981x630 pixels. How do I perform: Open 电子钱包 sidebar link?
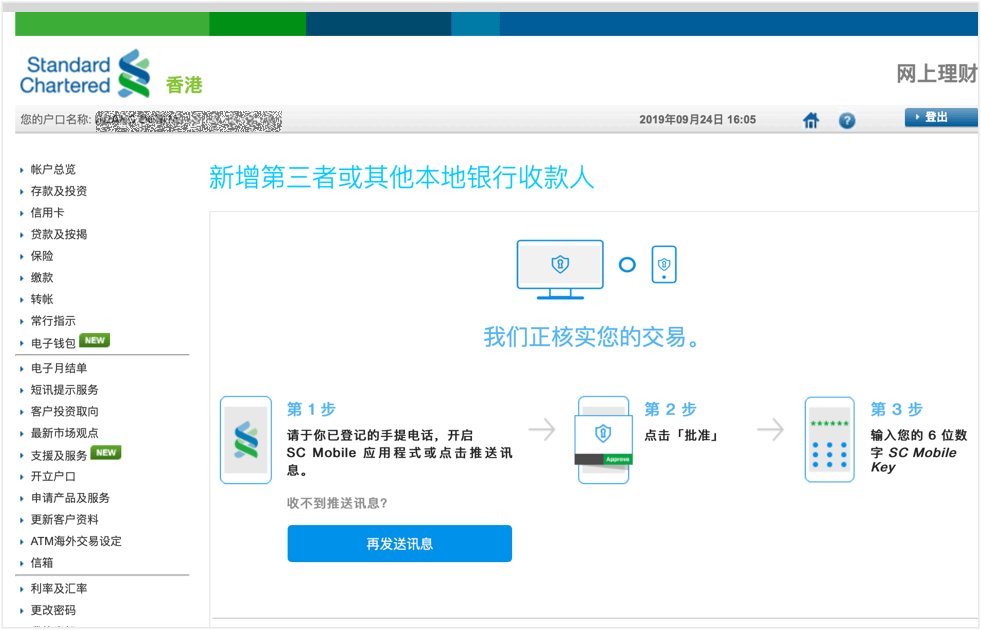coord(53,343)
